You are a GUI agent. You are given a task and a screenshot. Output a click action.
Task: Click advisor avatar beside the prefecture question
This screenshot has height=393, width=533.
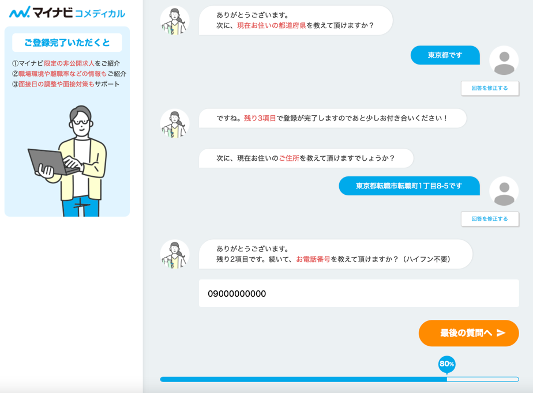point(175,20)
